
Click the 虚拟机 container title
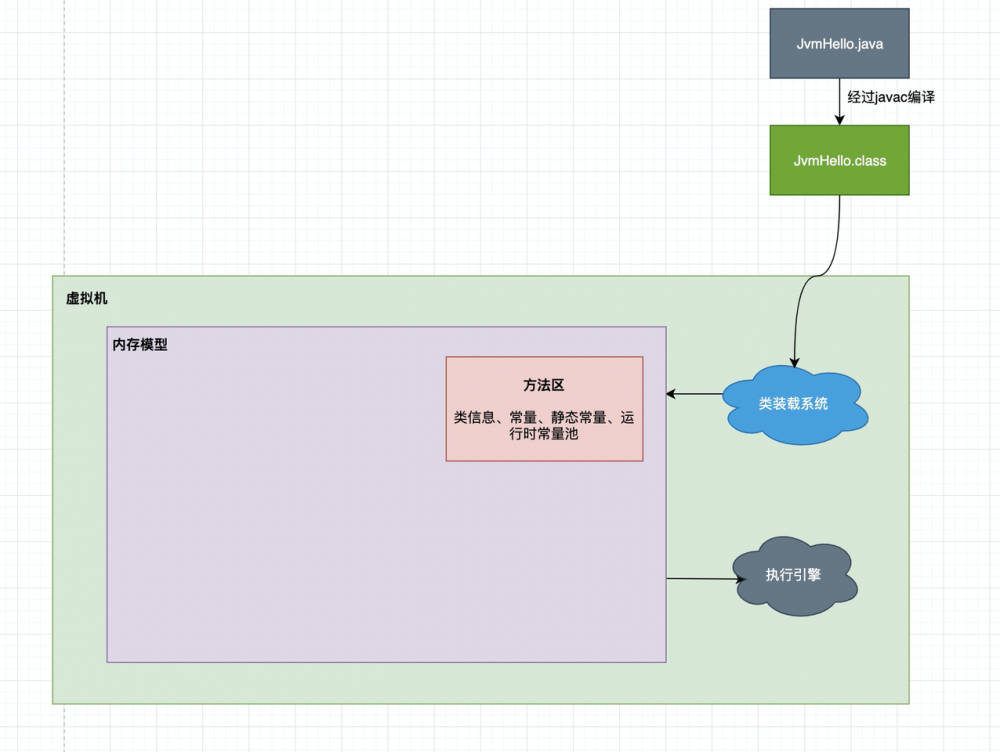click(85, 298)
